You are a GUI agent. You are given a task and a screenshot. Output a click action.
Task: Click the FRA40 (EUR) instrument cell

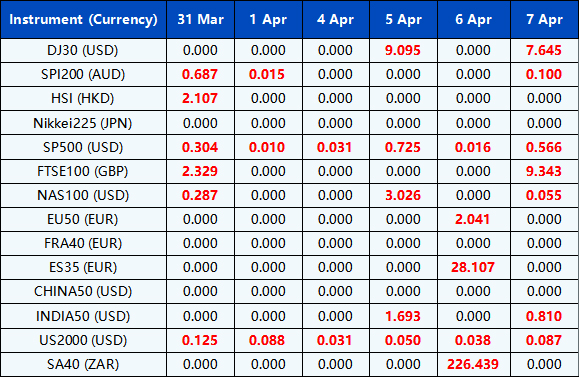click(x=83, y=243)
